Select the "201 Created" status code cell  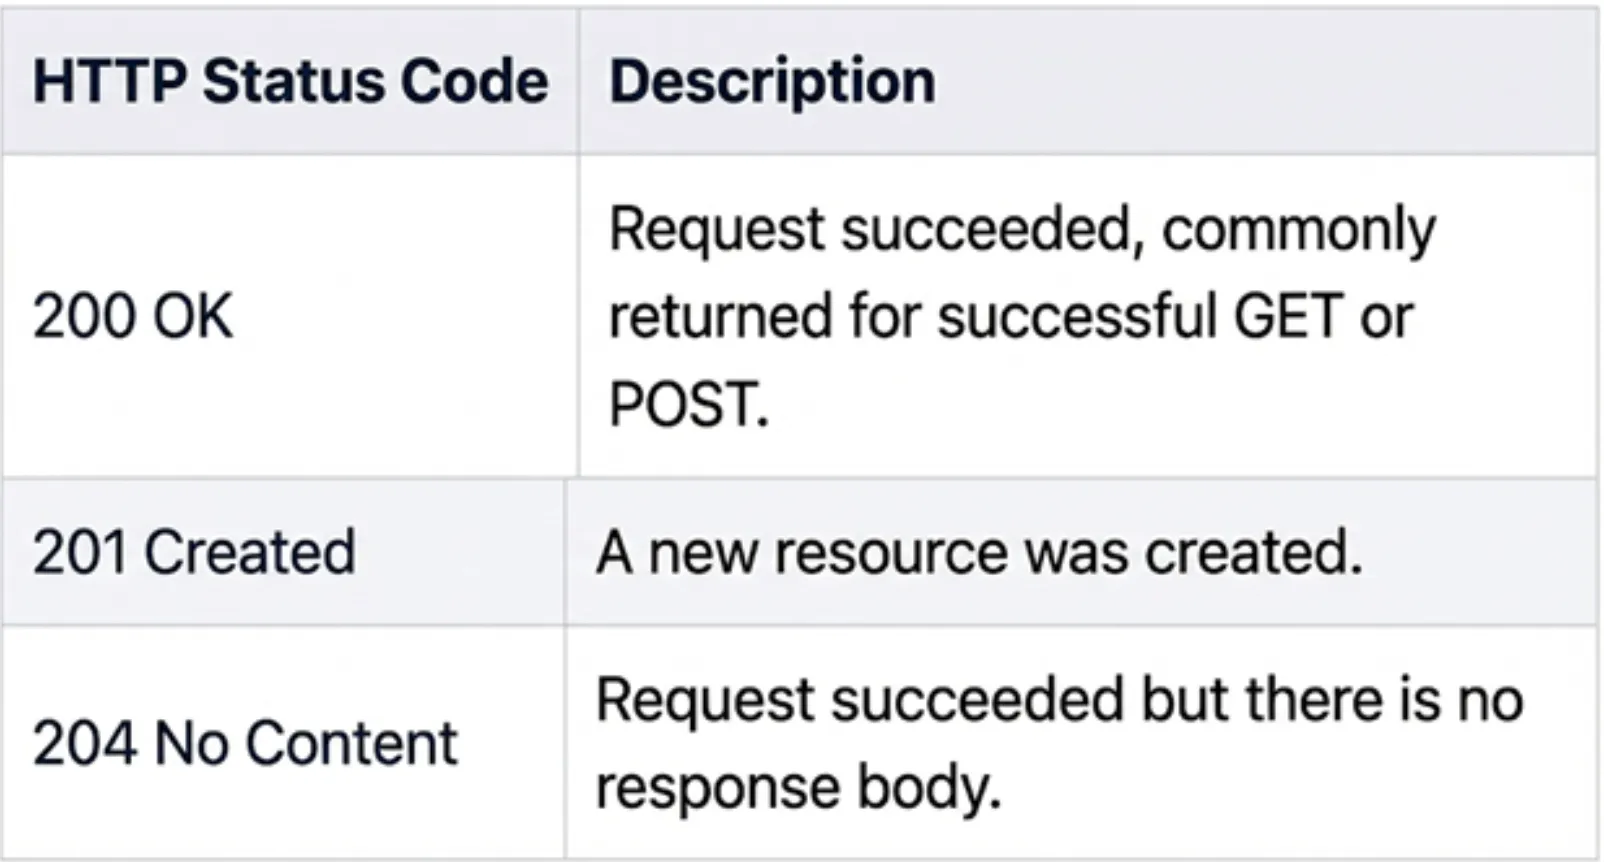(194, 552)
